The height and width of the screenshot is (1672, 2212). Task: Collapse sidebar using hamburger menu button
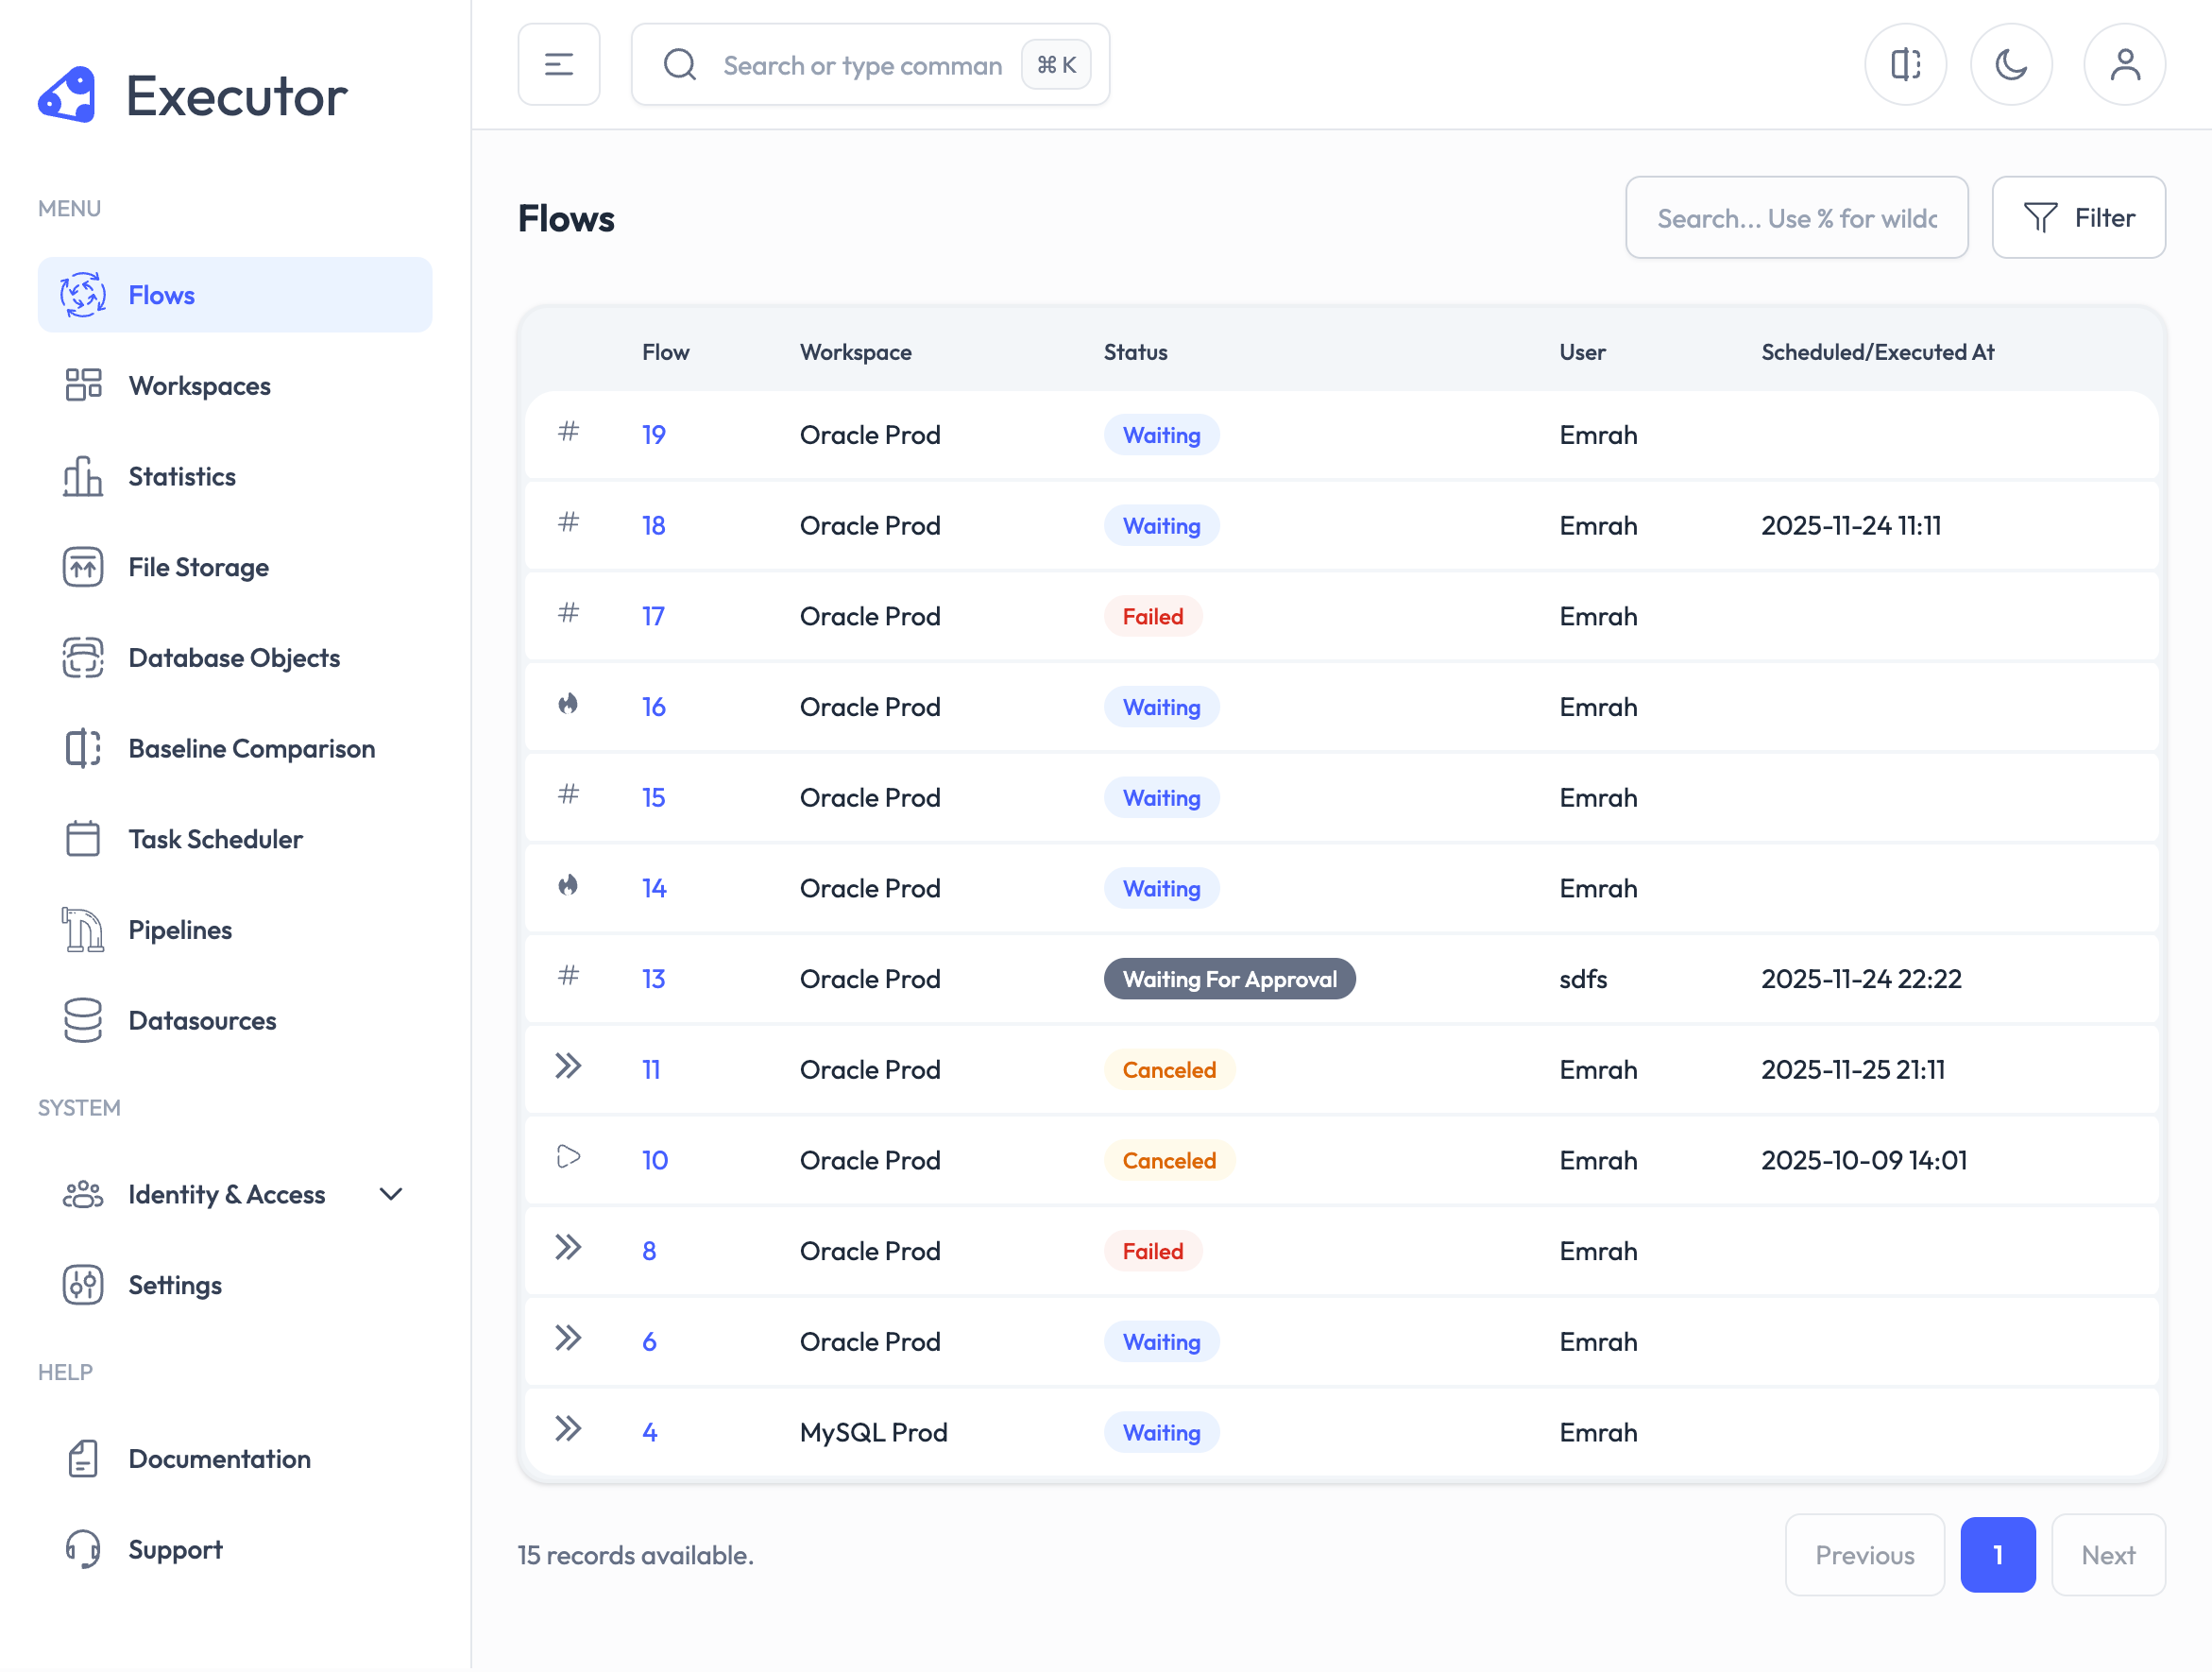pos(558,65)
